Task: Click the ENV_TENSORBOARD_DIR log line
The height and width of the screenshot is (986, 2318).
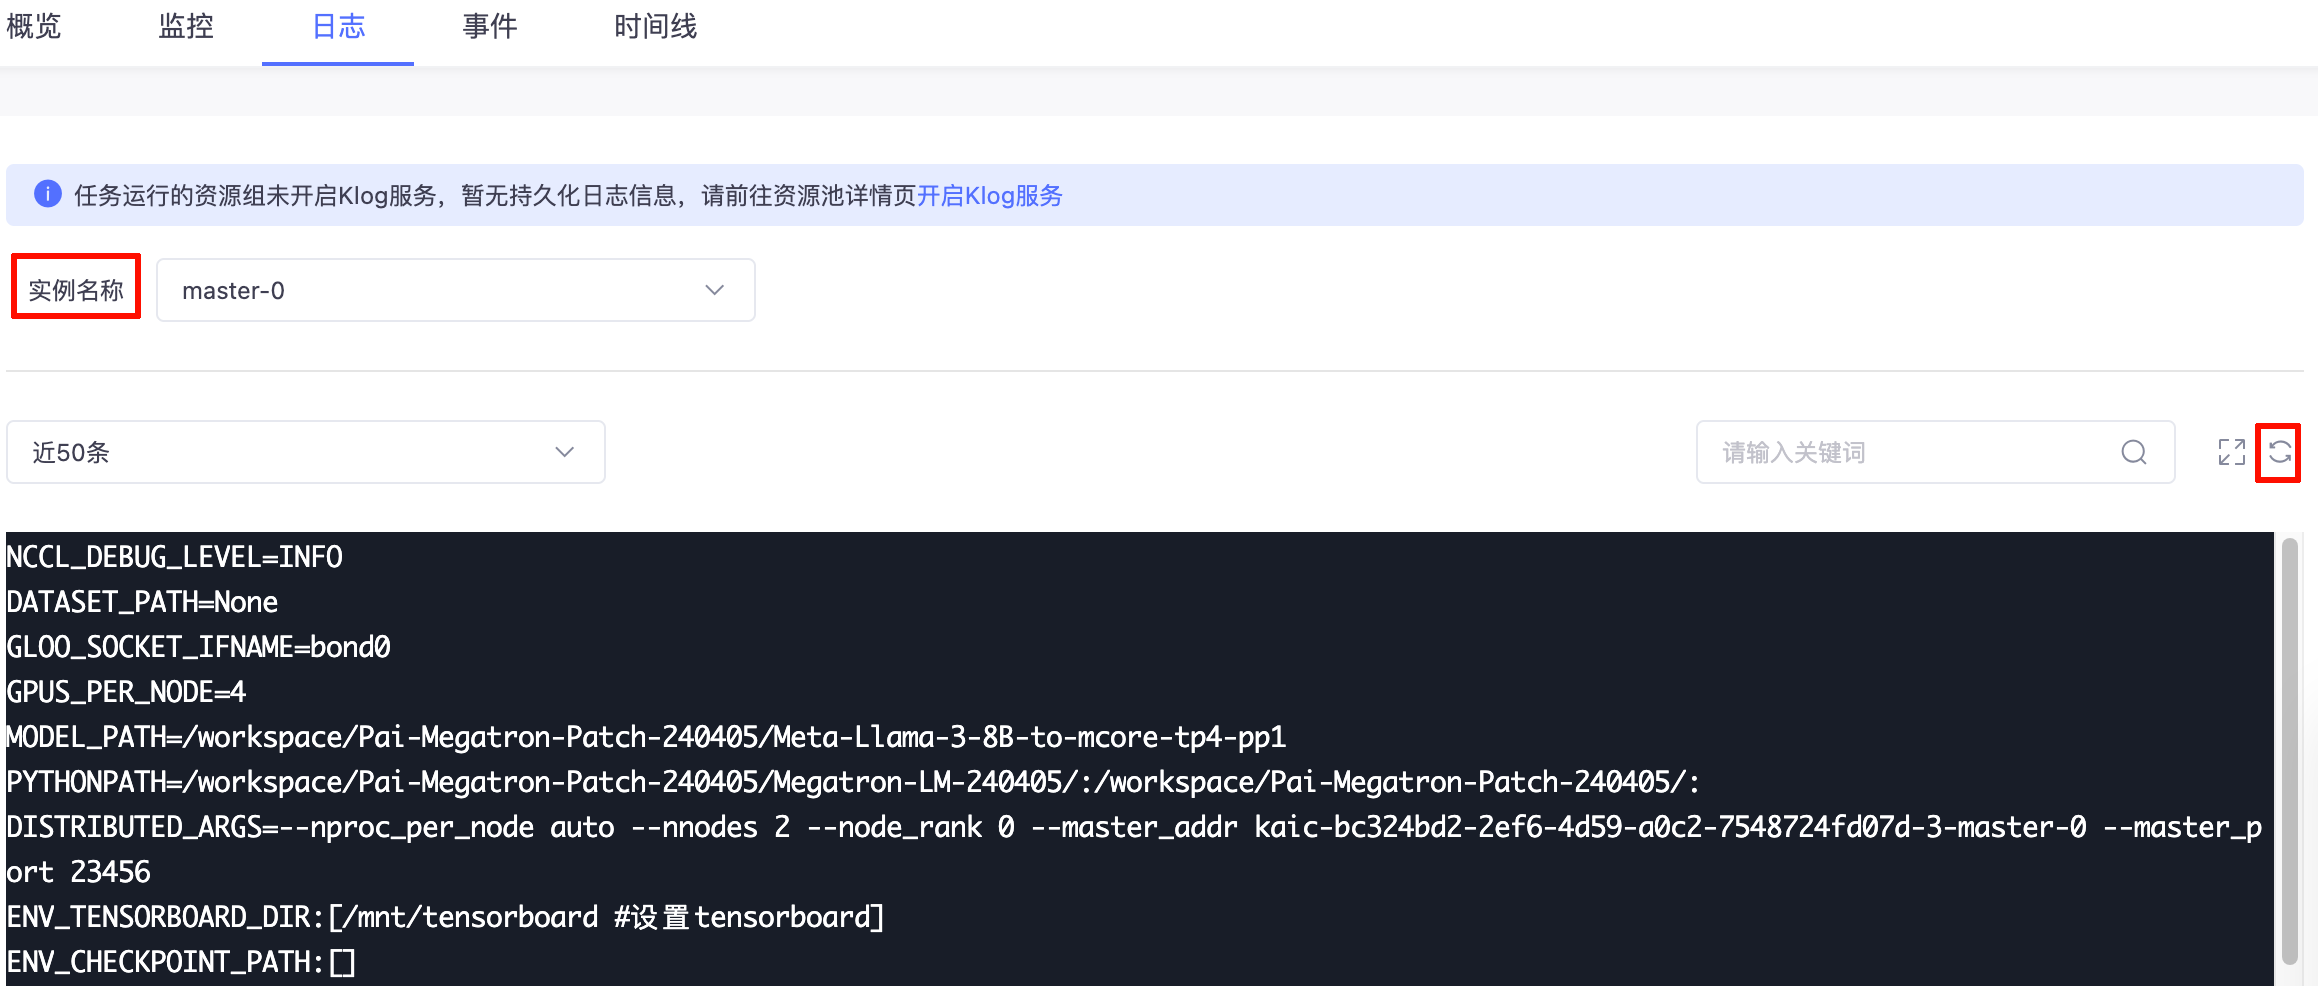Action: tap(445, 917)
